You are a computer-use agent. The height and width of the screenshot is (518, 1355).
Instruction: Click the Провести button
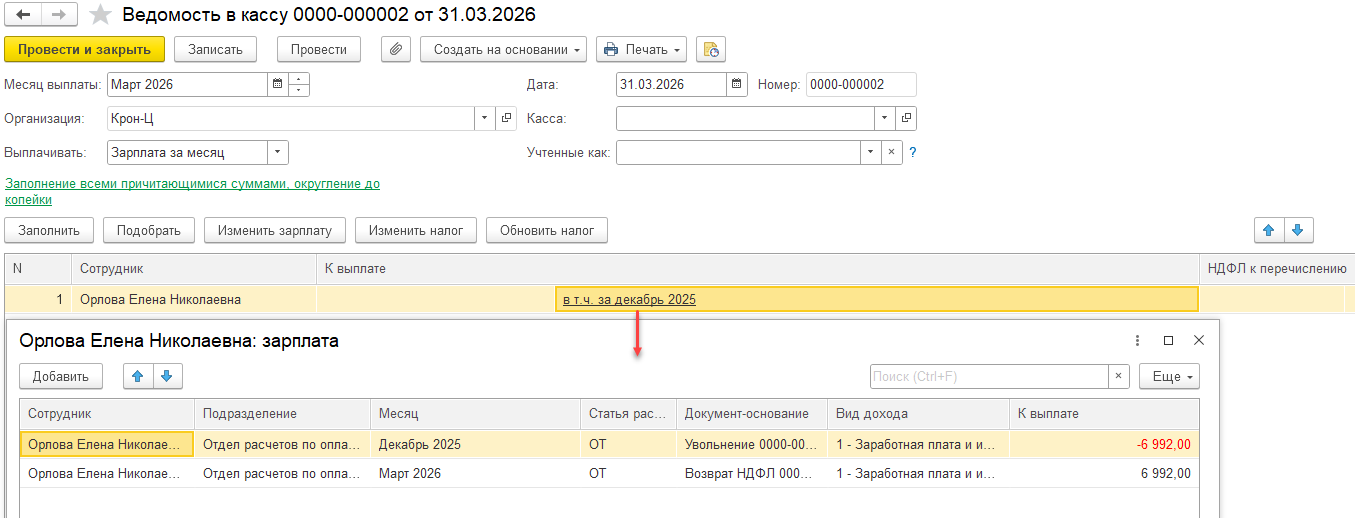tap(319, 49)
